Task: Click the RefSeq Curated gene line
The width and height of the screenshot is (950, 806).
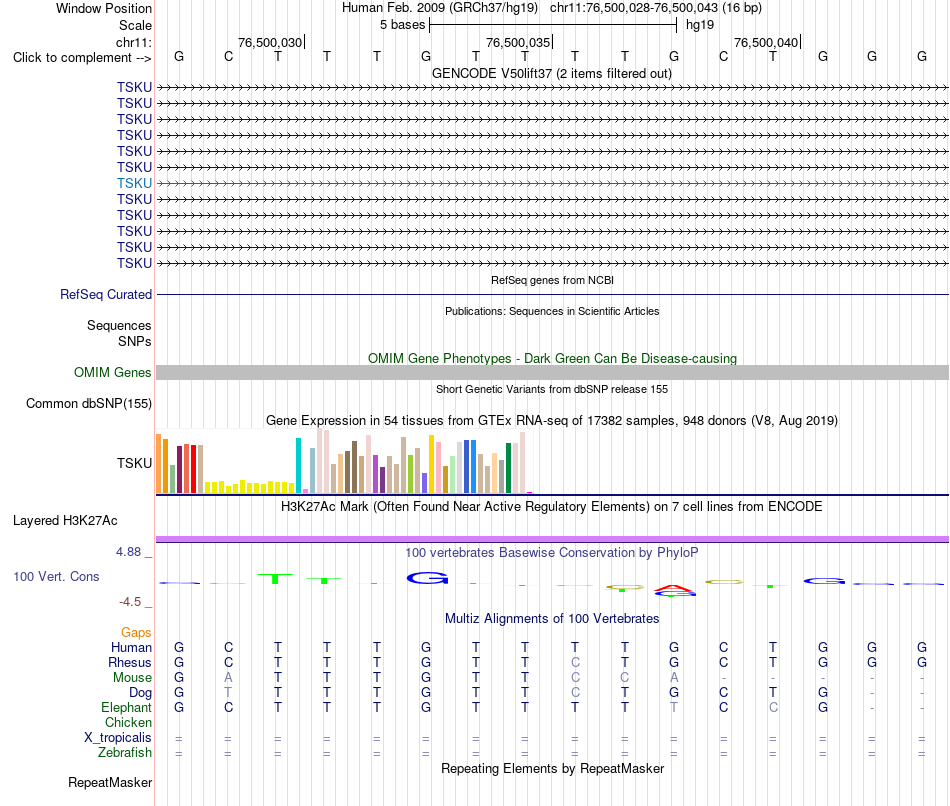Action: 552,295
